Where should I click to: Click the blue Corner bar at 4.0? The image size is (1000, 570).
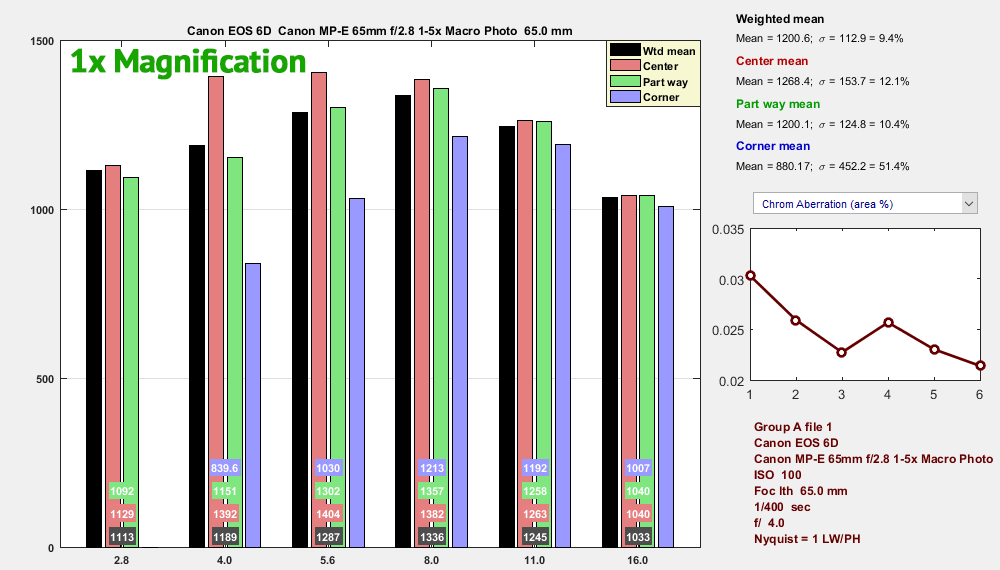tap(253, 405)
